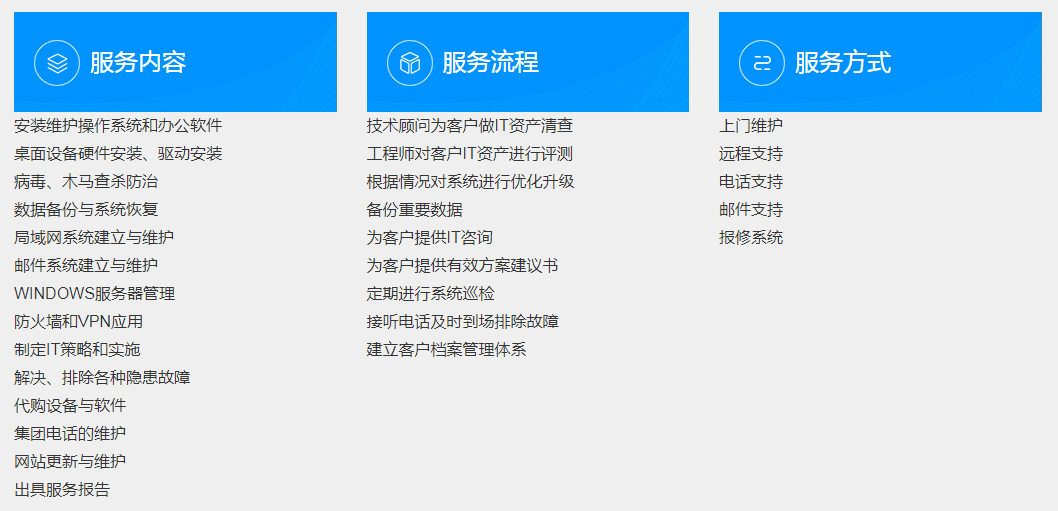The image size is (1058, 511).
Task: Open 报修系统 link
Action: click(x=751, y=238)
